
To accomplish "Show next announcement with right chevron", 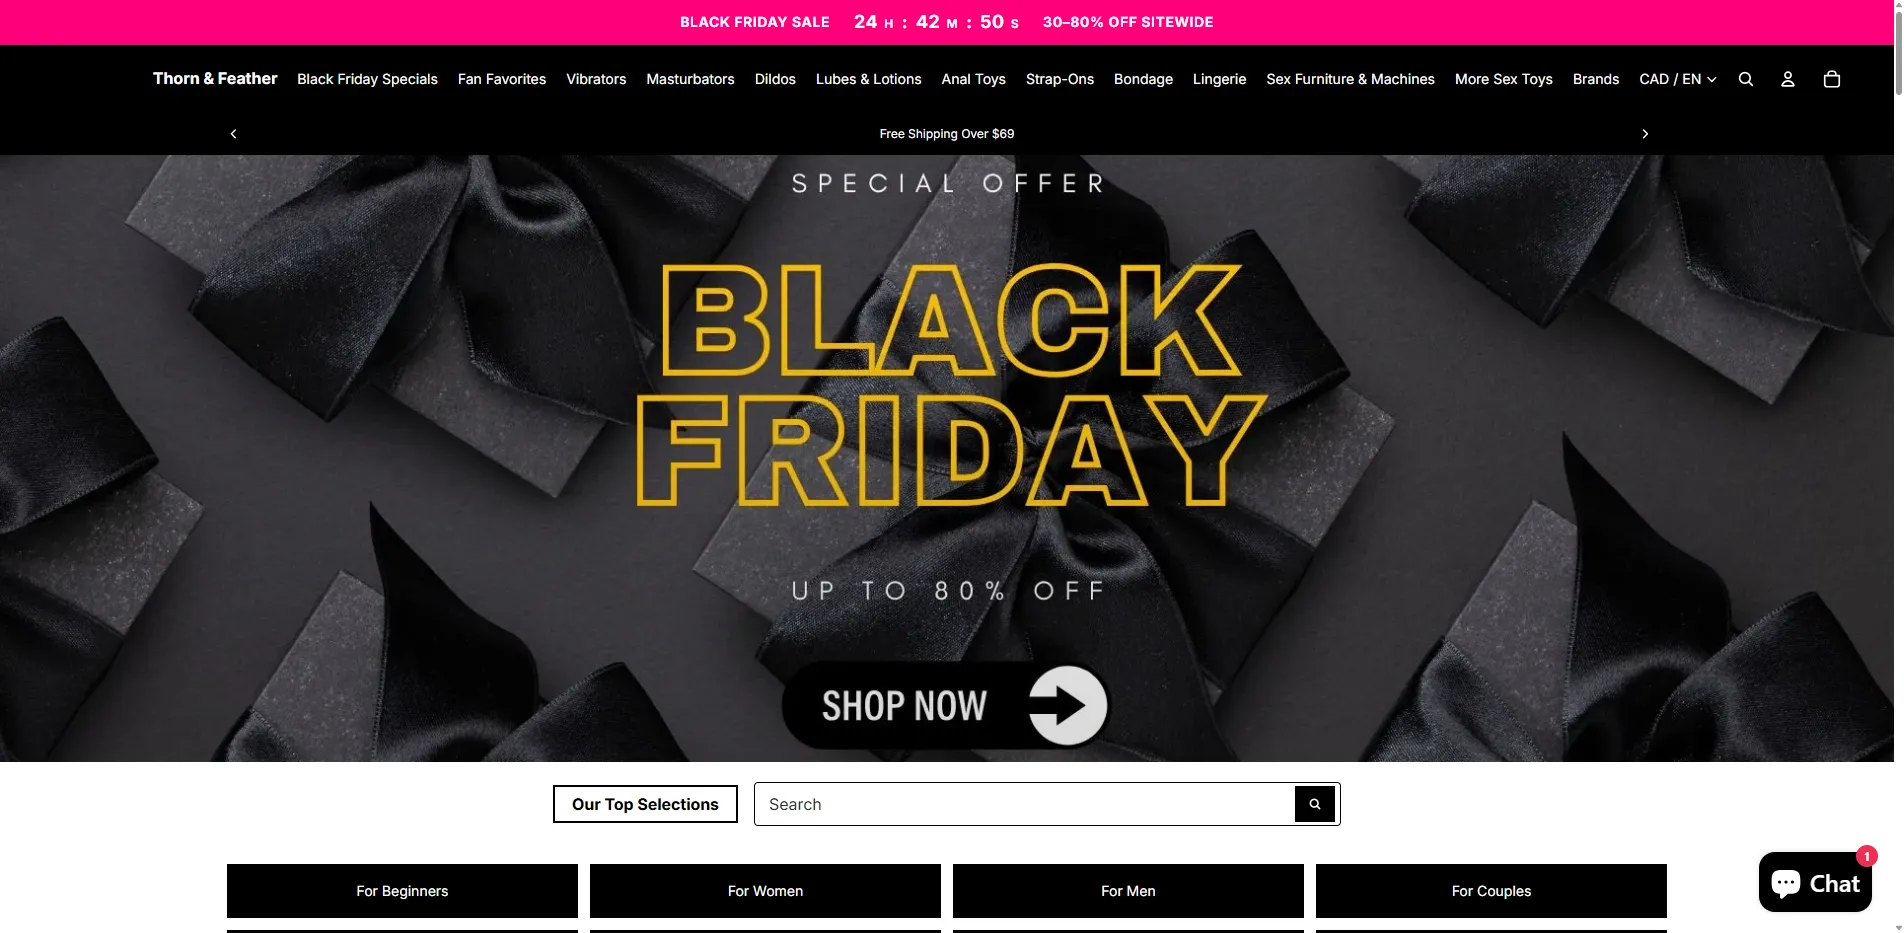I will point(1645,134).
